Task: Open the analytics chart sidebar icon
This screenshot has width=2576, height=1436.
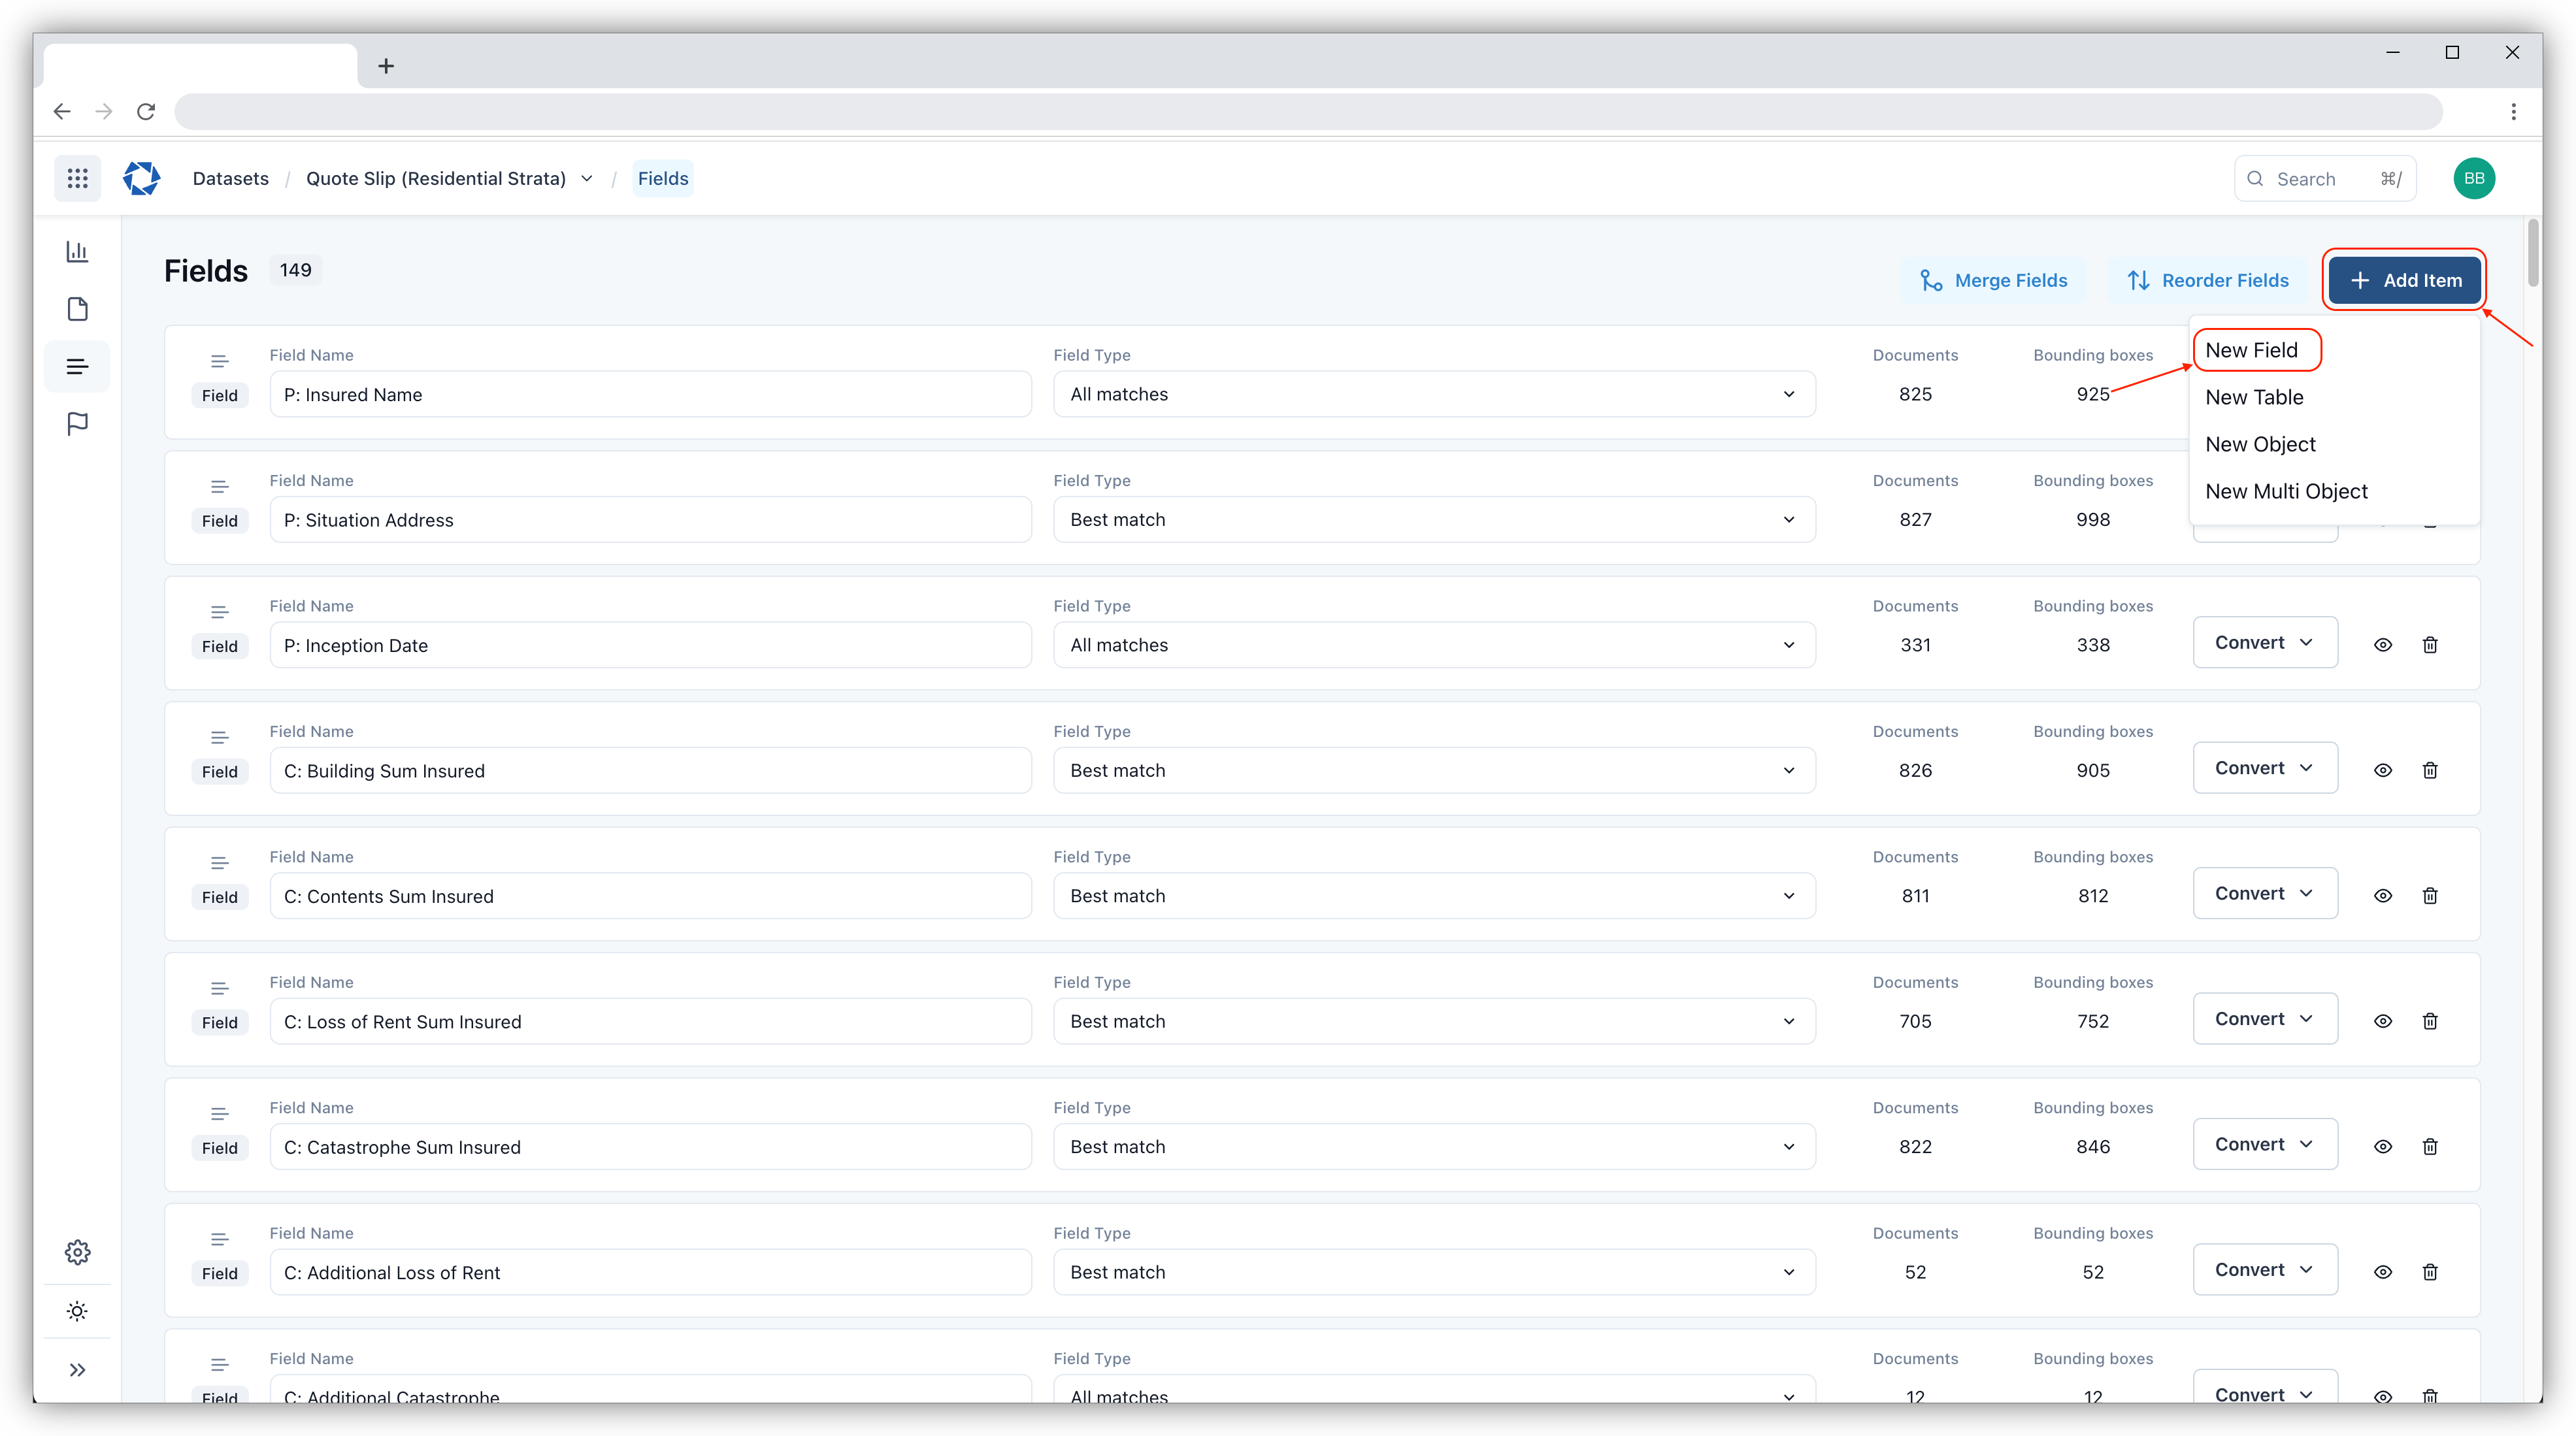Action: coord(77,252)
